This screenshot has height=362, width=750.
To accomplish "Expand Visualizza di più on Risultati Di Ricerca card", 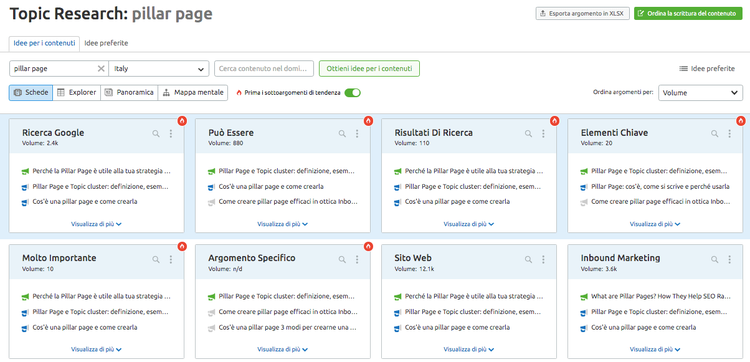I will pos(469,224).
